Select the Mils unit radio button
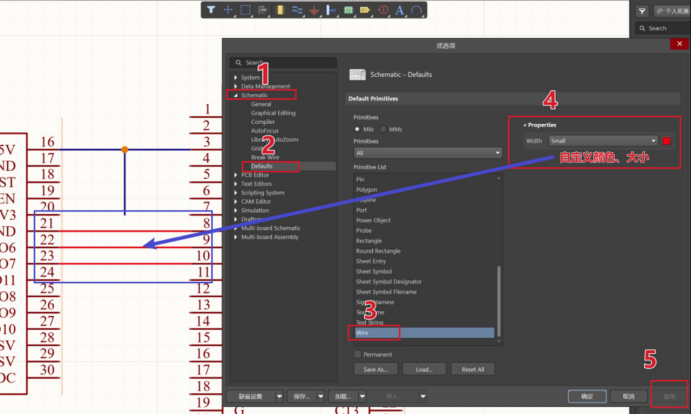The width and height of the screenshot is (692, 415). click(357, 130)
